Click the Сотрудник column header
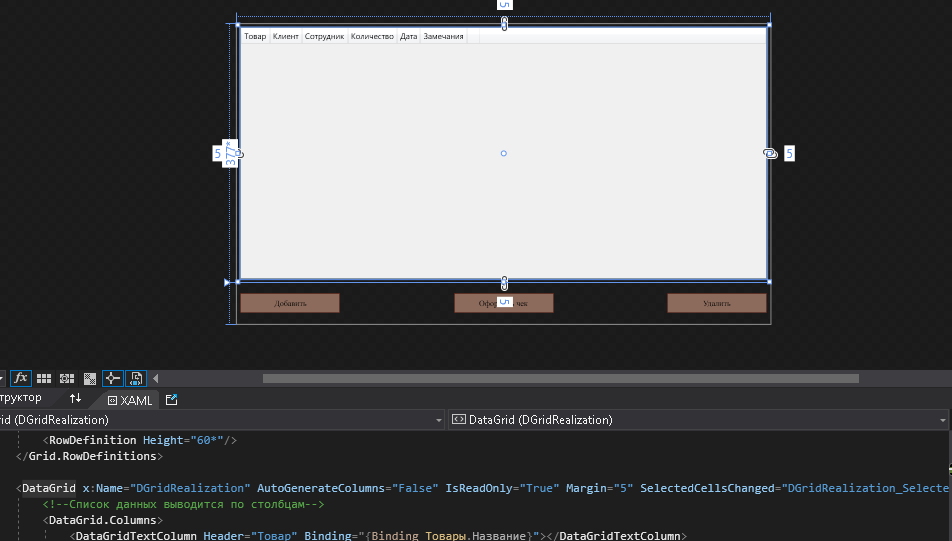Screen dimensions: 952x541 click(x=324, y=36)
